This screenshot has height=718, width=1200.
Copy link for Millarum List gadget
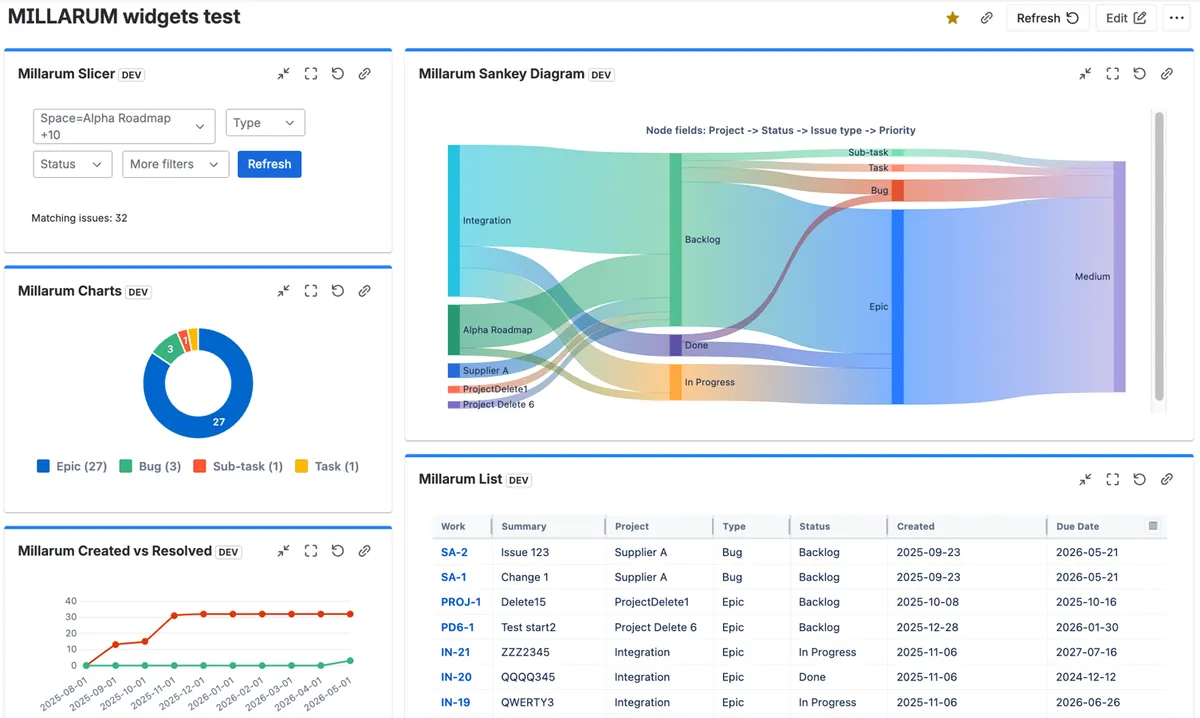[x=1166, y=480]
